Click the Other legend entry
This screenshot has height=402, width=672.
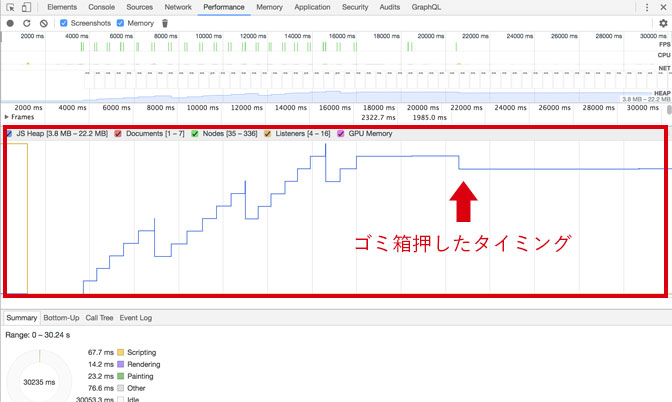pos(136,388)
